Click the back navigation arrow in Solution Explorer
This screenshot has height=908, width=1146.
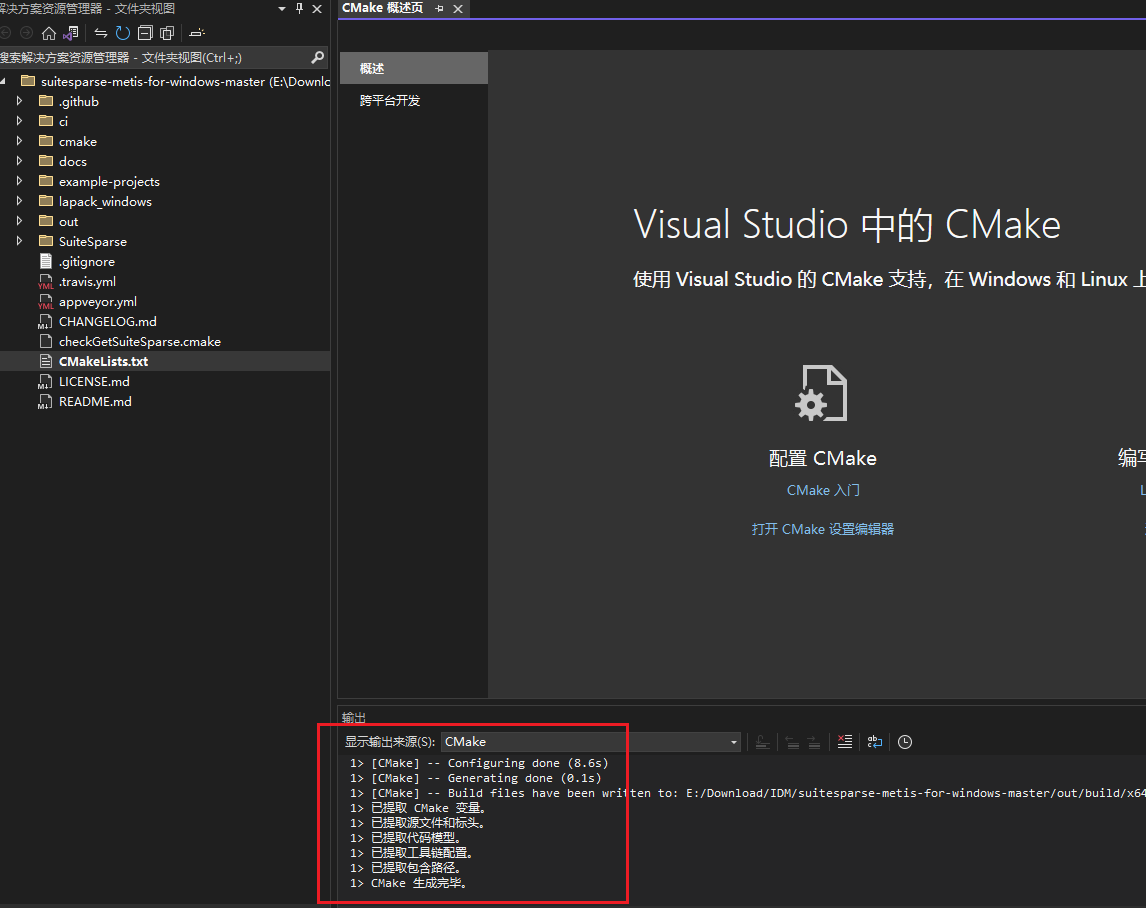(5, 33)
